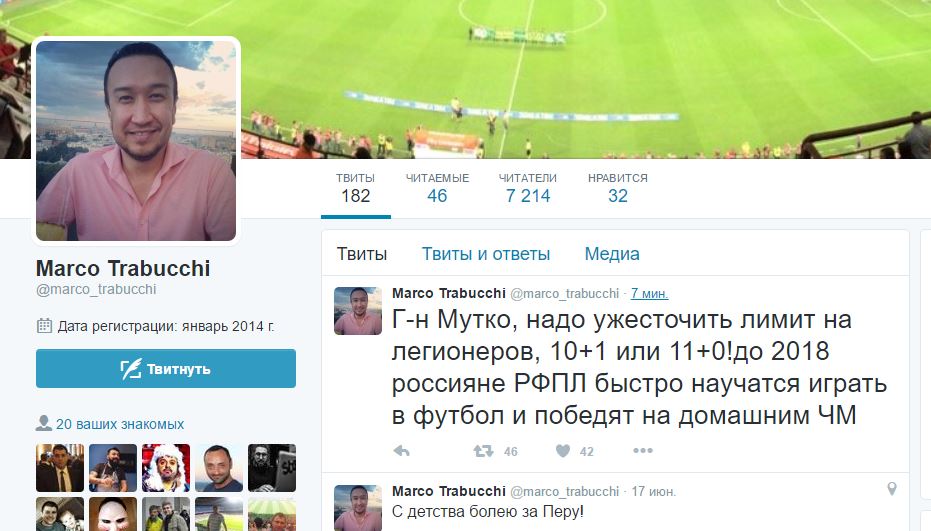This screenshot has height=531, width=931.
Task: Reply to the tweet about Мутко
Action: (401, 451)
